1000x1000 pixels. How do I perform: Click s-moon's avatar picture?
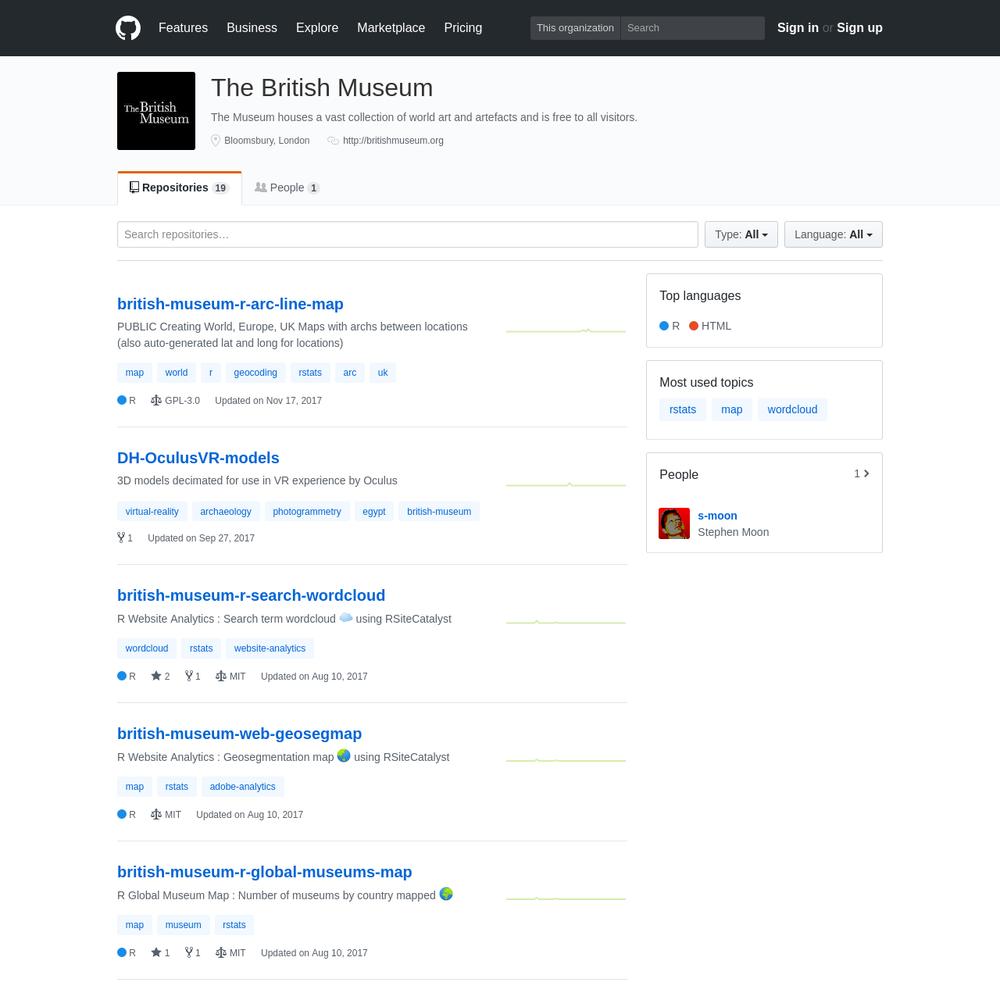click(x=674, y=524)
